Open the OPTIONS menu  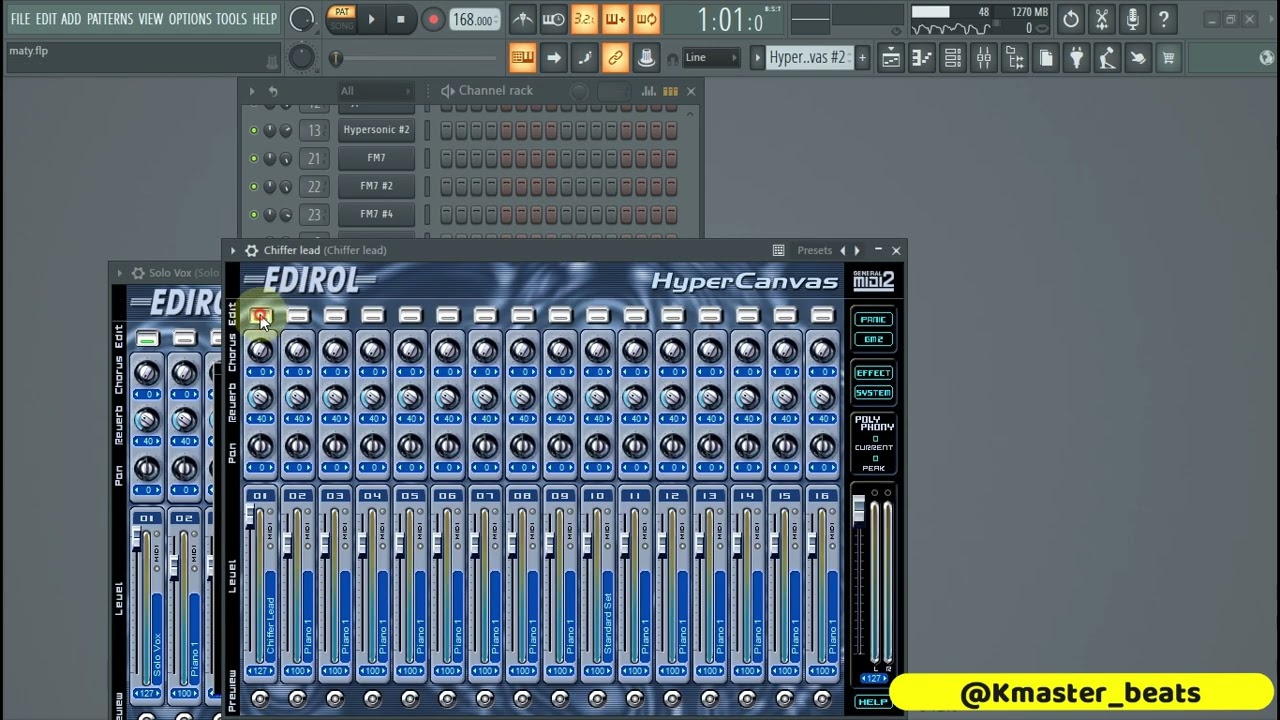190,19
